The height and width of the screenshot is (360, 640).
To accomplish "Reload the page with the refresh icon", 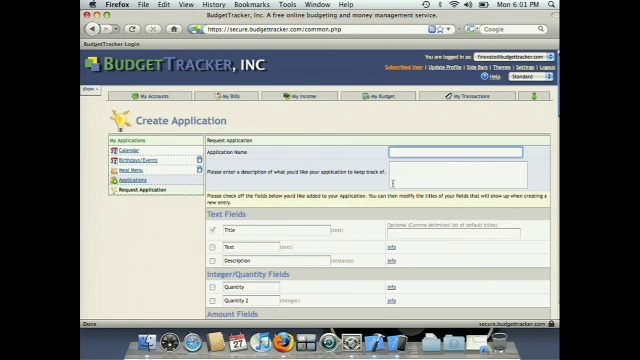I will 132,29.
